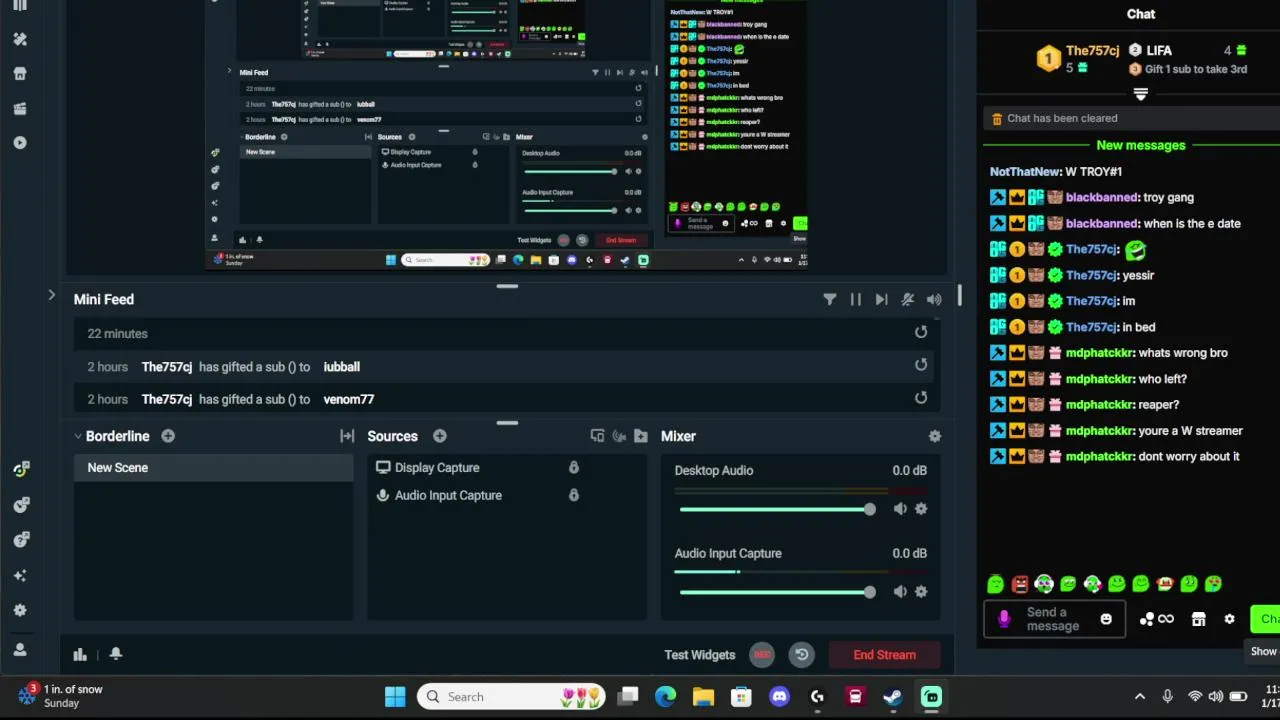Click the faded audio icon in Sources header
This screenshot has height=720, width=1280.
point(619,436)
